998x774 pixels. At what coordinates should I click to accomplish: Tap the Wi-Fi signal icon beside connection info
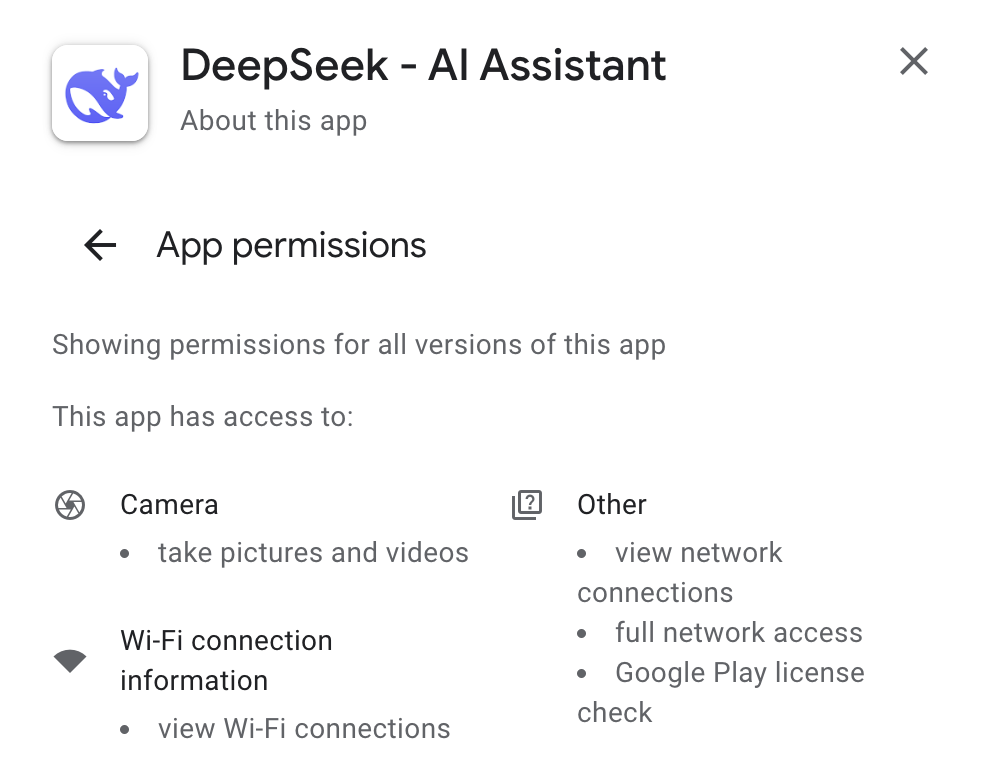tap(68, 661)
